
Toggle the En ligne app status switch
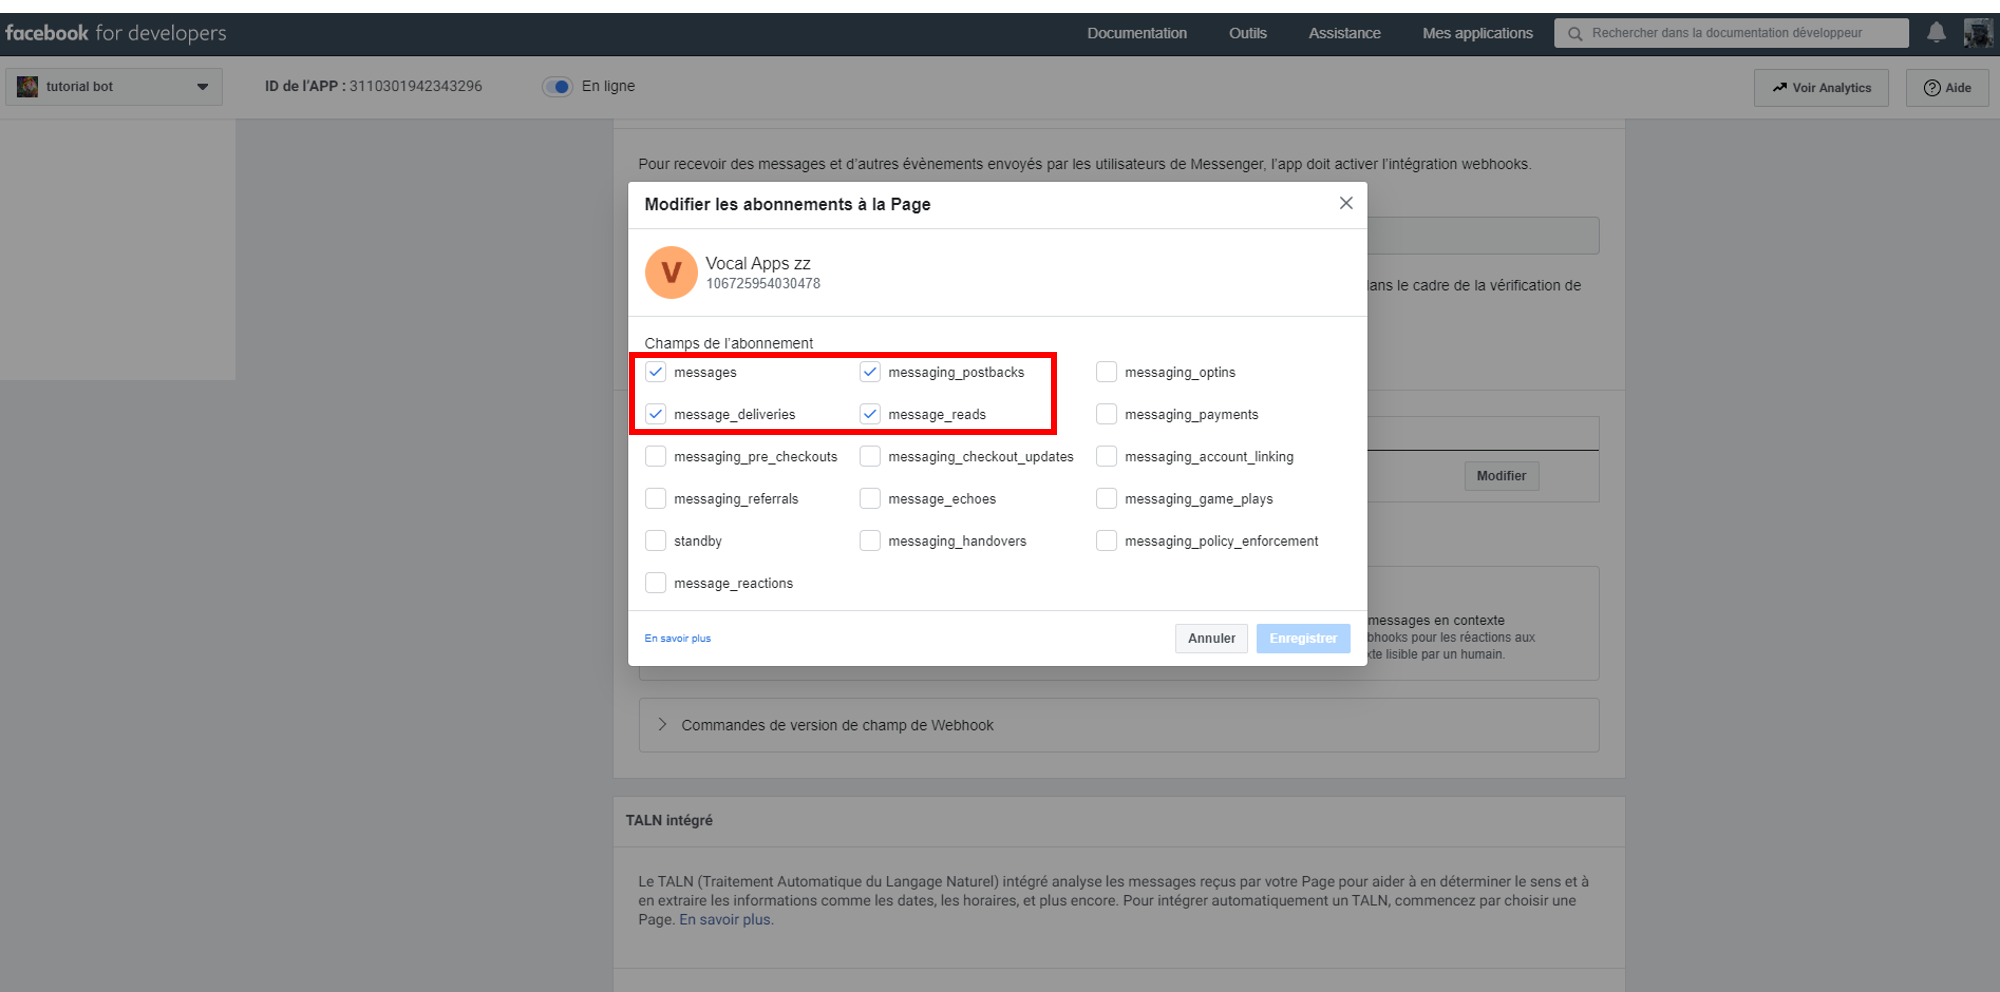pos(557,86)
